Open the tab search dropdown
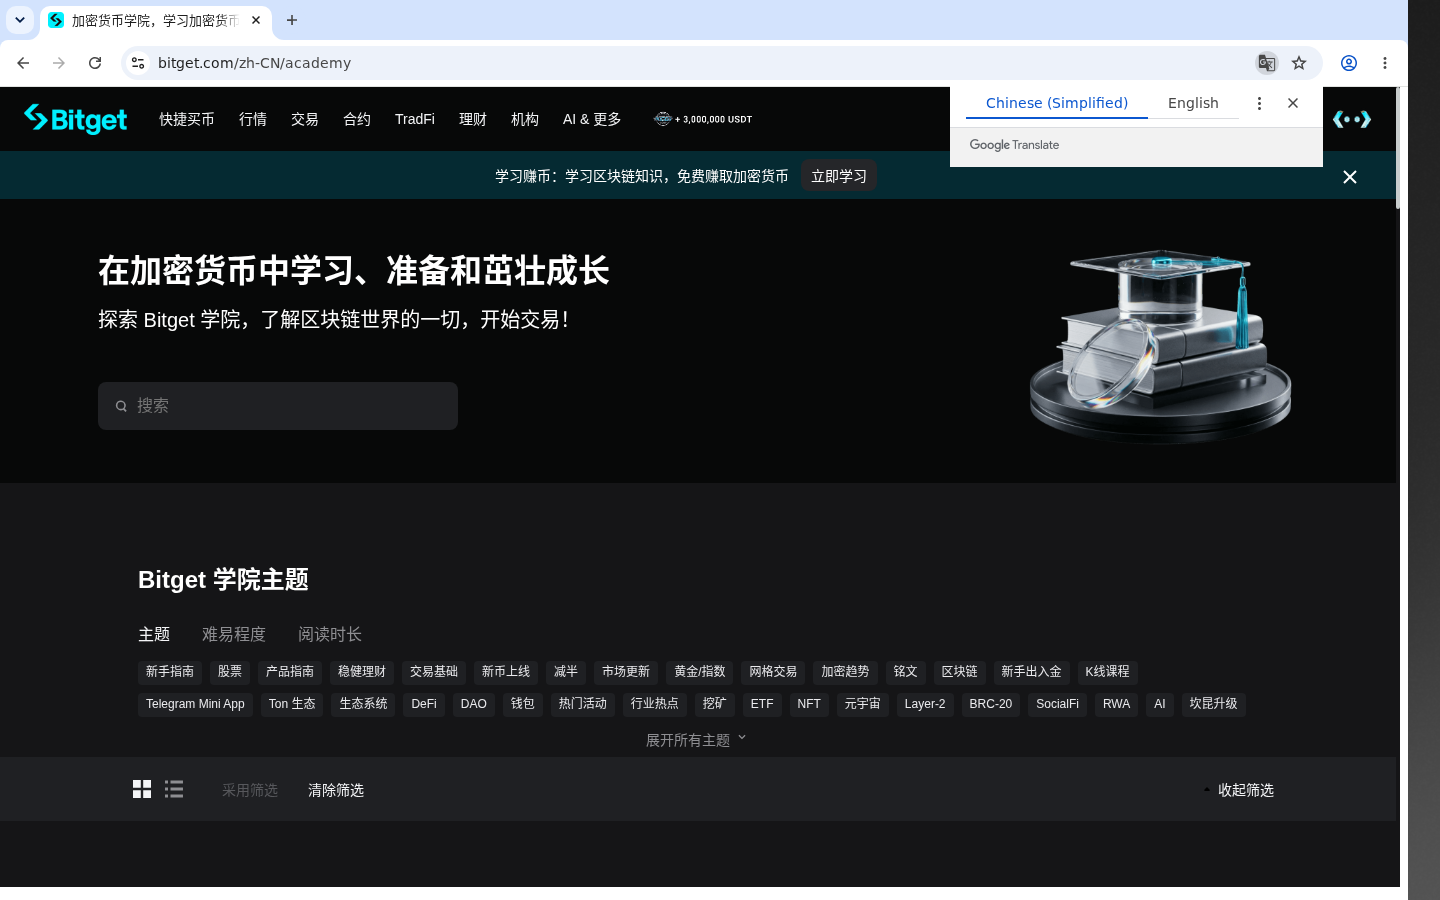 click(20, 20)
